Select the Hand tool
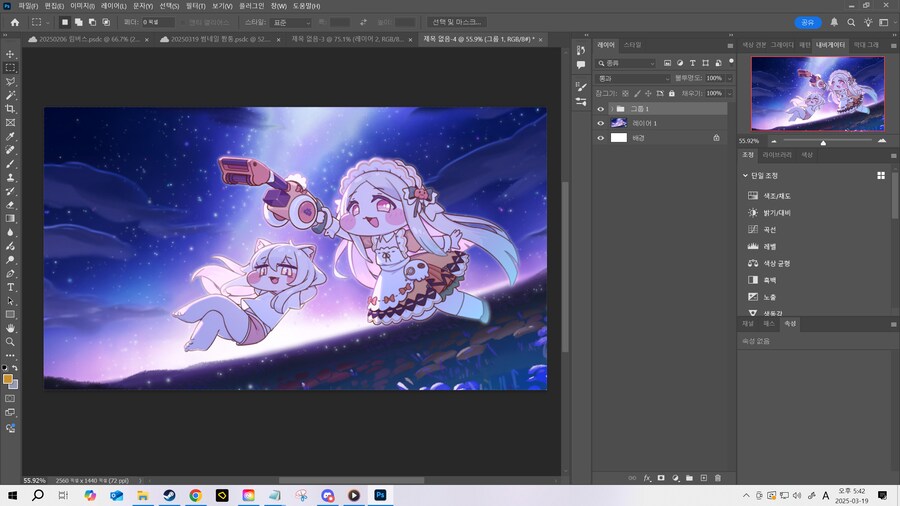 (x=10, y=328)
